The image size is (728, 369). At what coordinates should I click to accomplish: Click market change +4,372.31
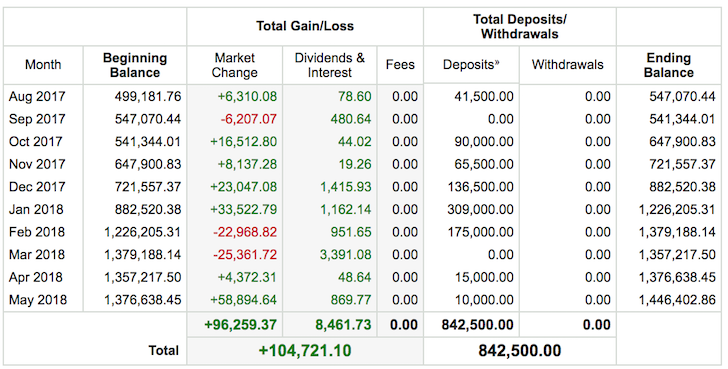point(247,277)
